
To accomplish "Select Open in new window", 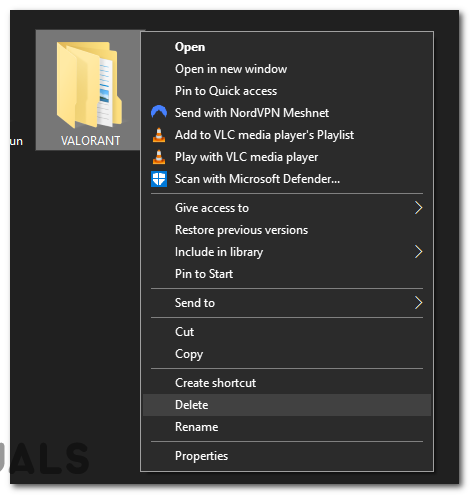I will click(x=287, y=69).
